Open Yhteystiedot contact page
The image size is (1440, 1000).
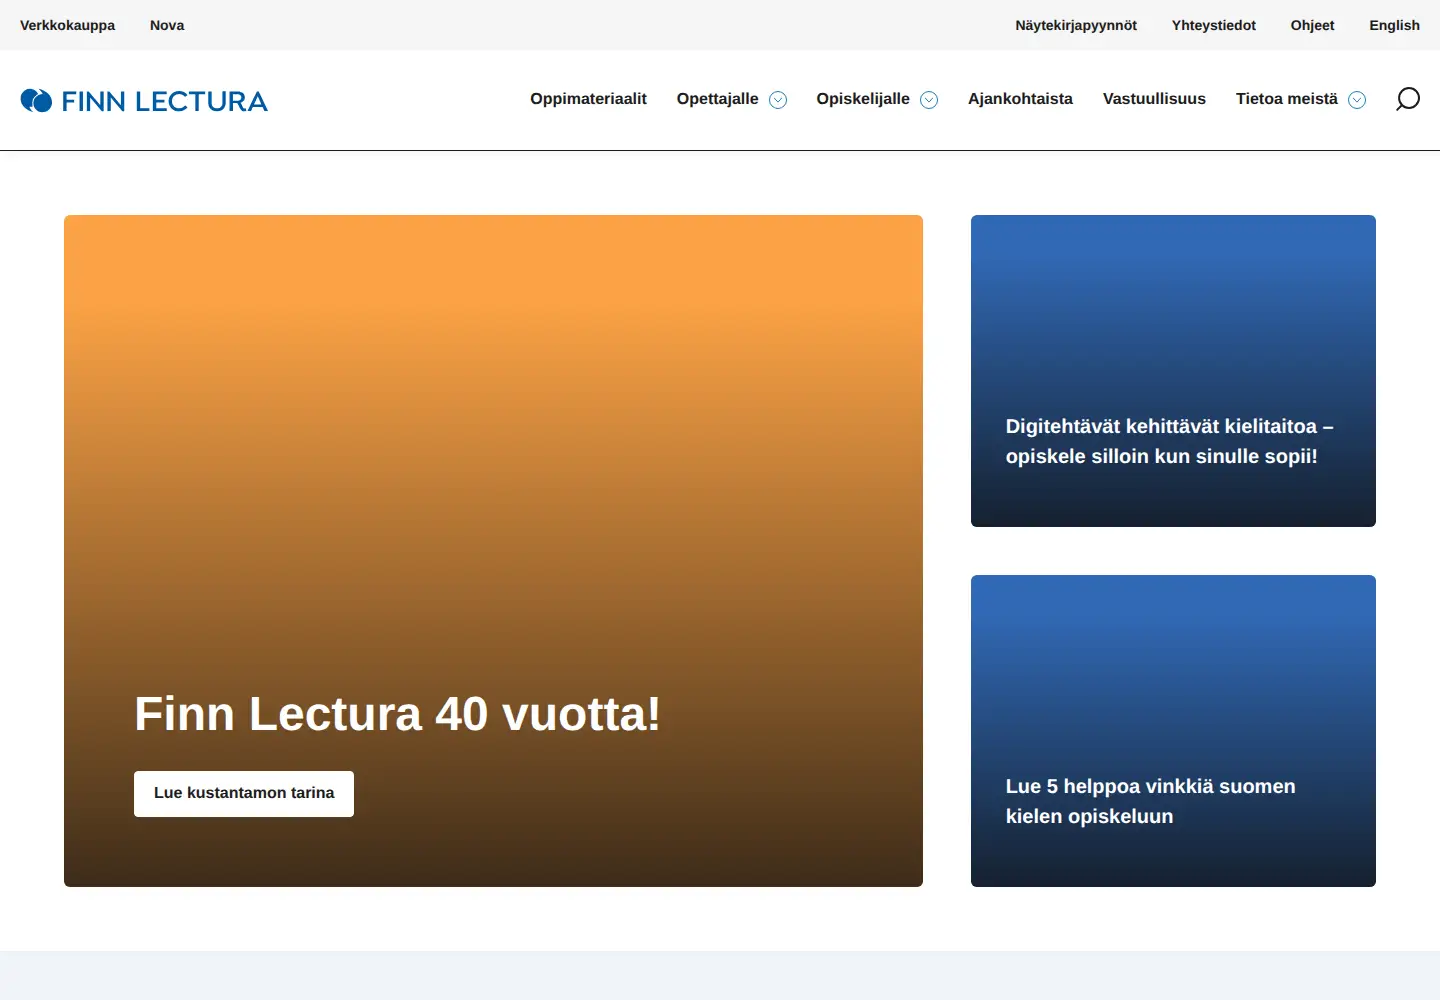1214,25
